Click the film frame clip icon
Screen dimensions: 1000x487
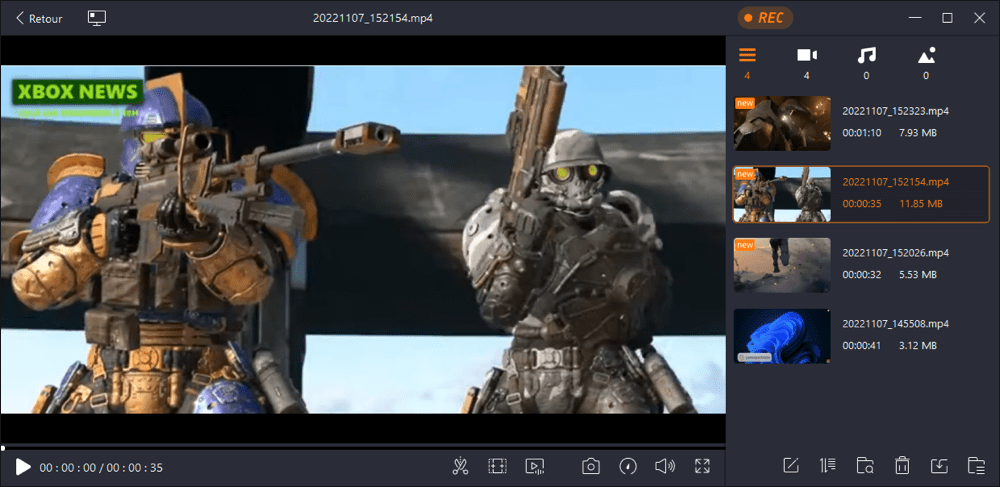pyautogui.click(x=497, y=467)
